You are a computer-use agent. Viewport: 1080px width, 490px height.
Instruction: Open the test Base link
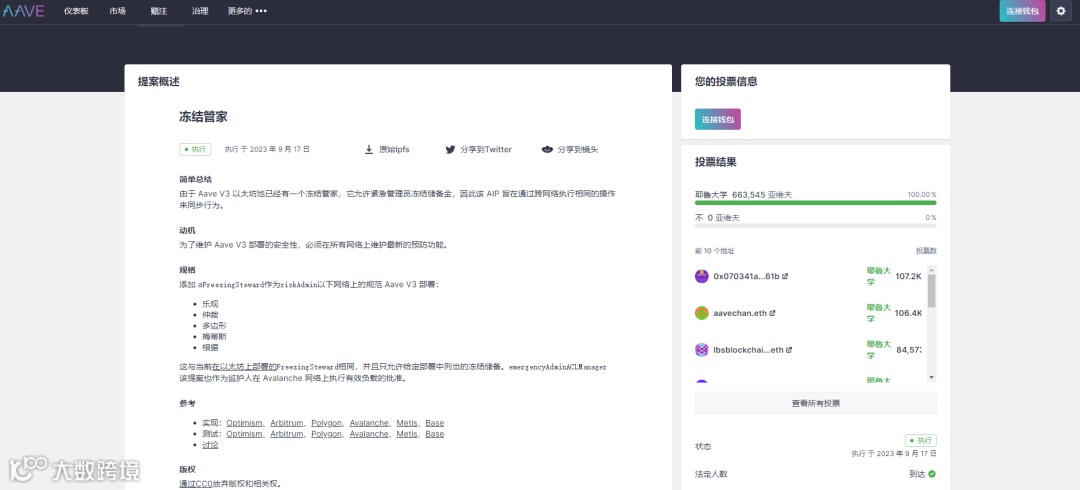pyautogui.click(x=435, y=434)
